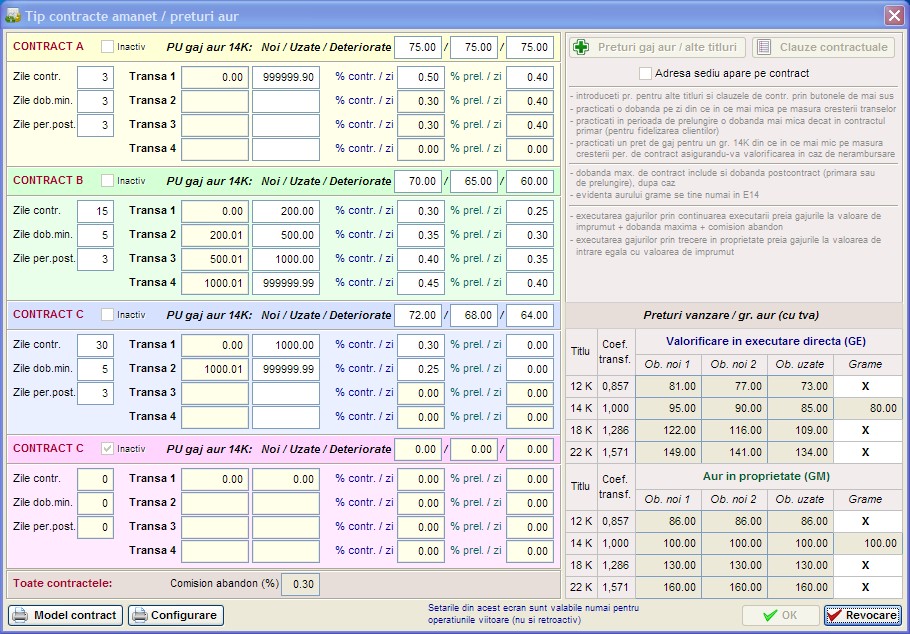Click the plus icon on Preturi gaj aur
The height and width of the screenshot is (634, 910).
click(580, 47)
